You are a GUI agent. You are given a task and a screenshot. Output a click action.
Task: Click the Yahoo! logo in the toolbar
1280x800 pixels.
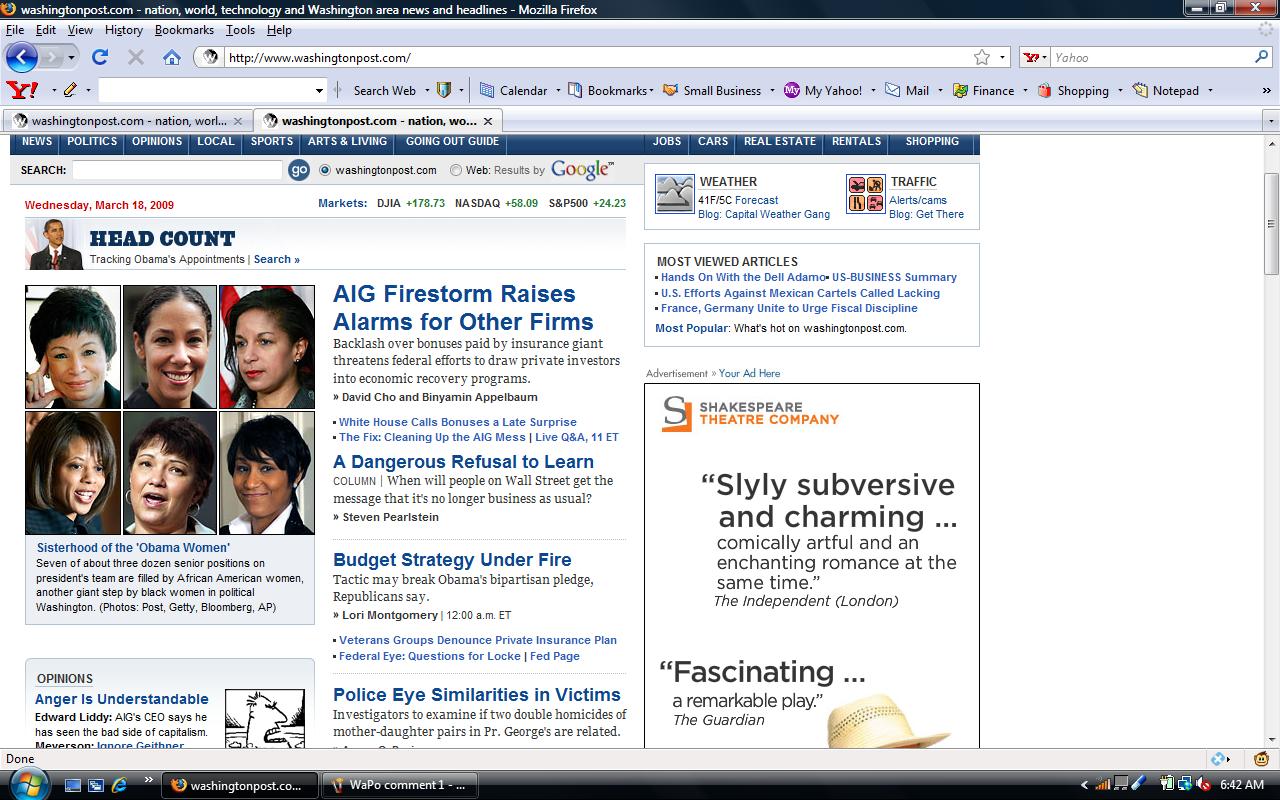[22, 90]
